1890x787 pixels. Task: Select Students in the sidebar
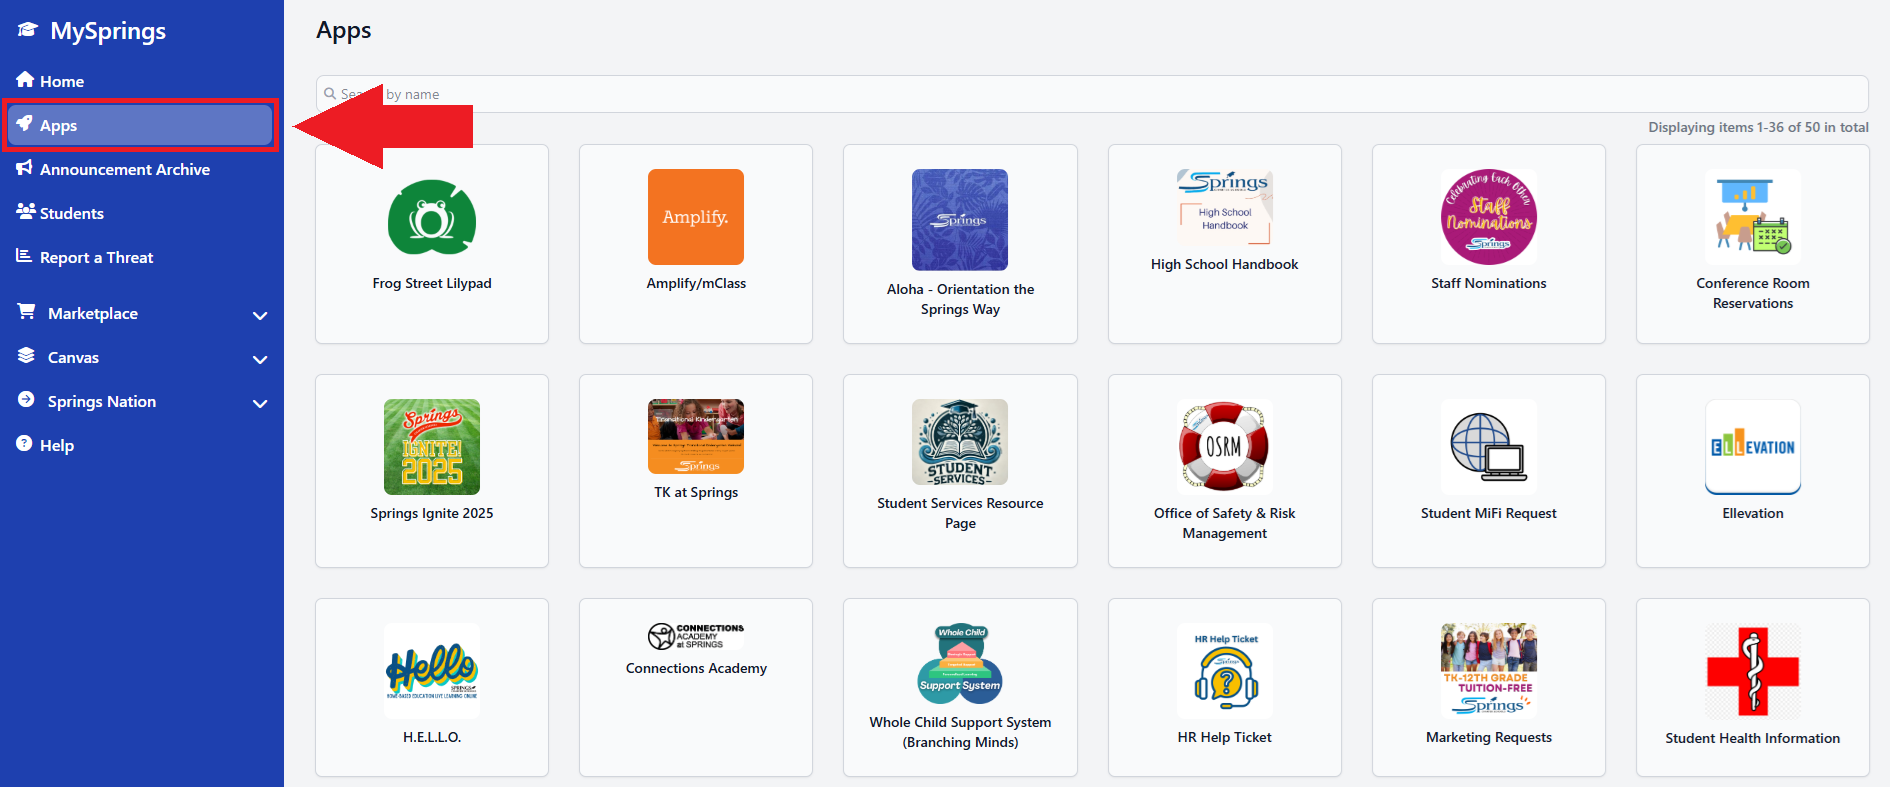coord(71,214)
